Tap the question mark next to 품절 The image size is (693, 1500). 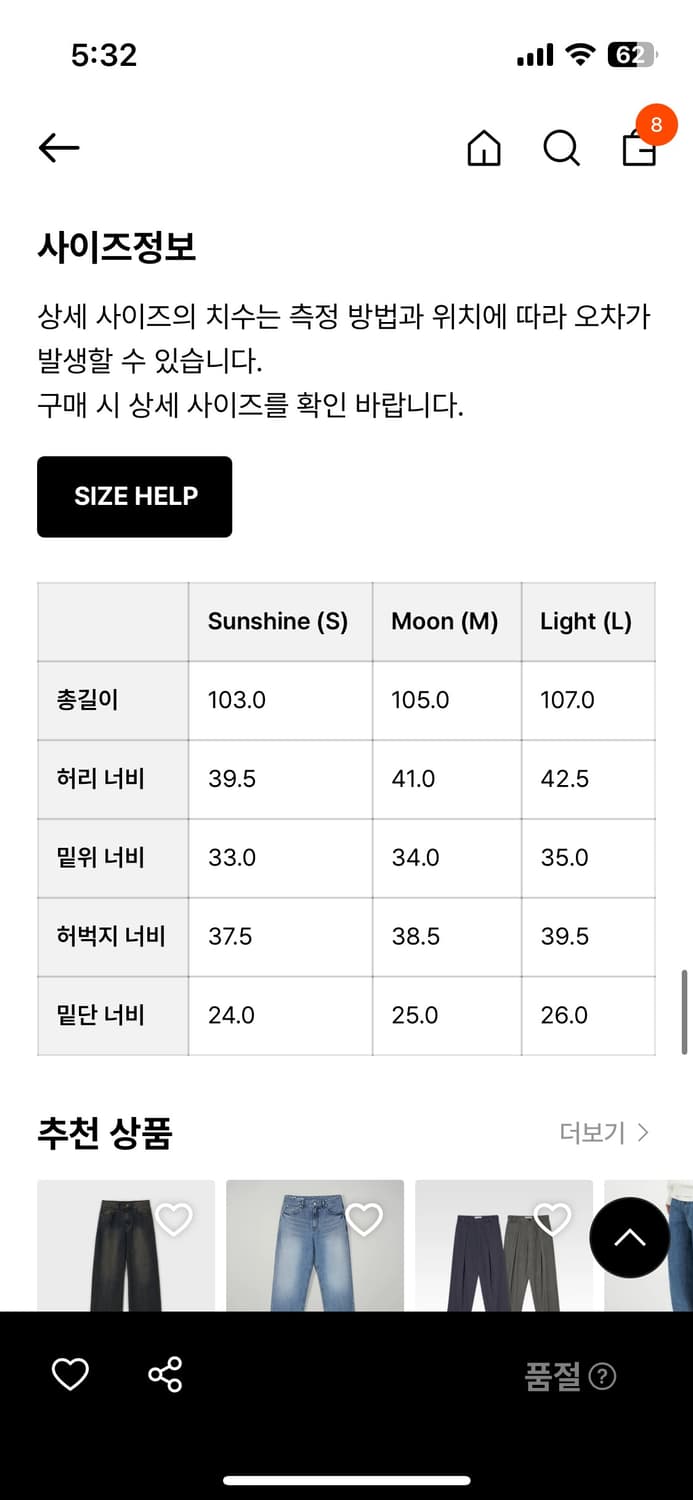(x=602, y=1376)
